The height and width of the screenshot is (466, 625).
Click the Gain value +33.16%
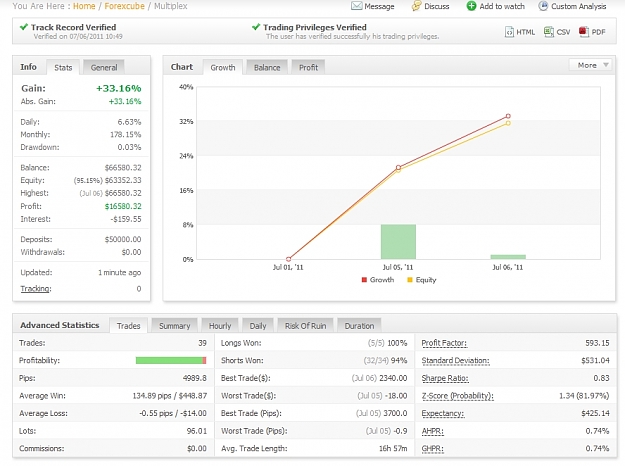119,88
